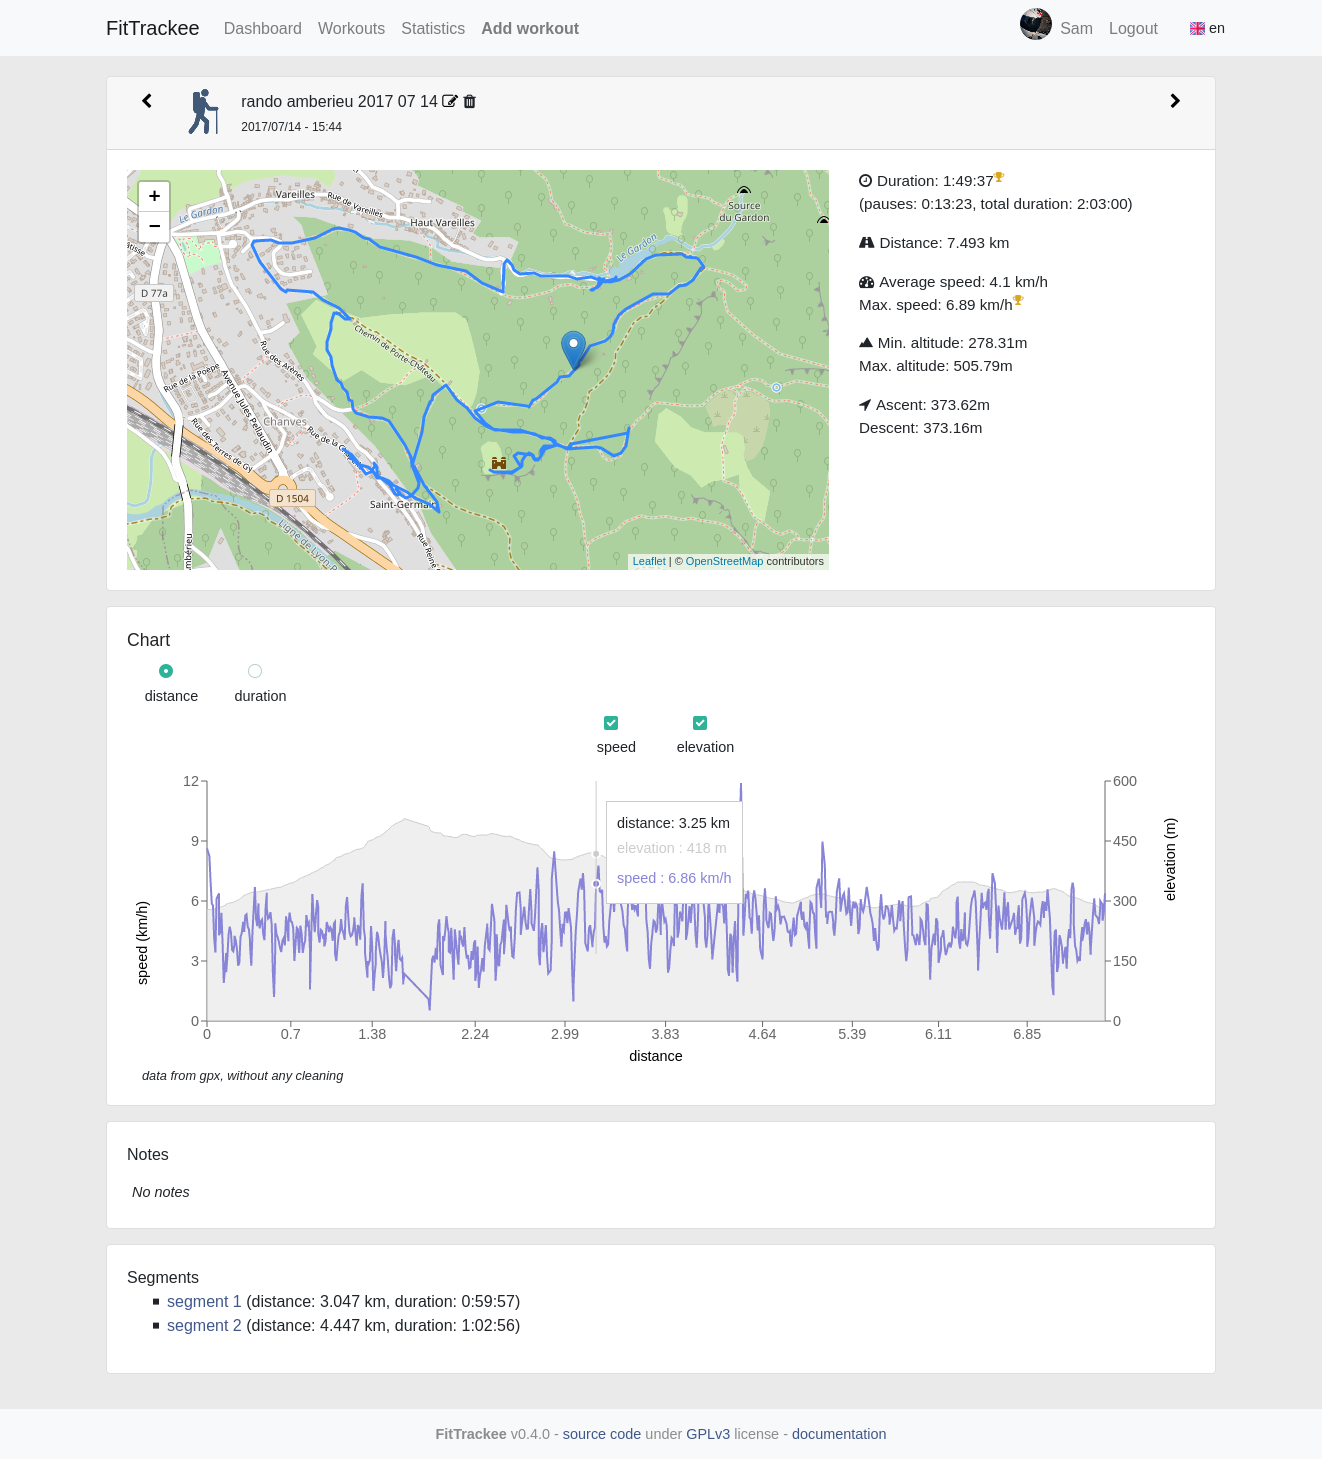The height and width of the screenshot is (1459, 1322).
Task: Open Workouts page
Action: 351,29
